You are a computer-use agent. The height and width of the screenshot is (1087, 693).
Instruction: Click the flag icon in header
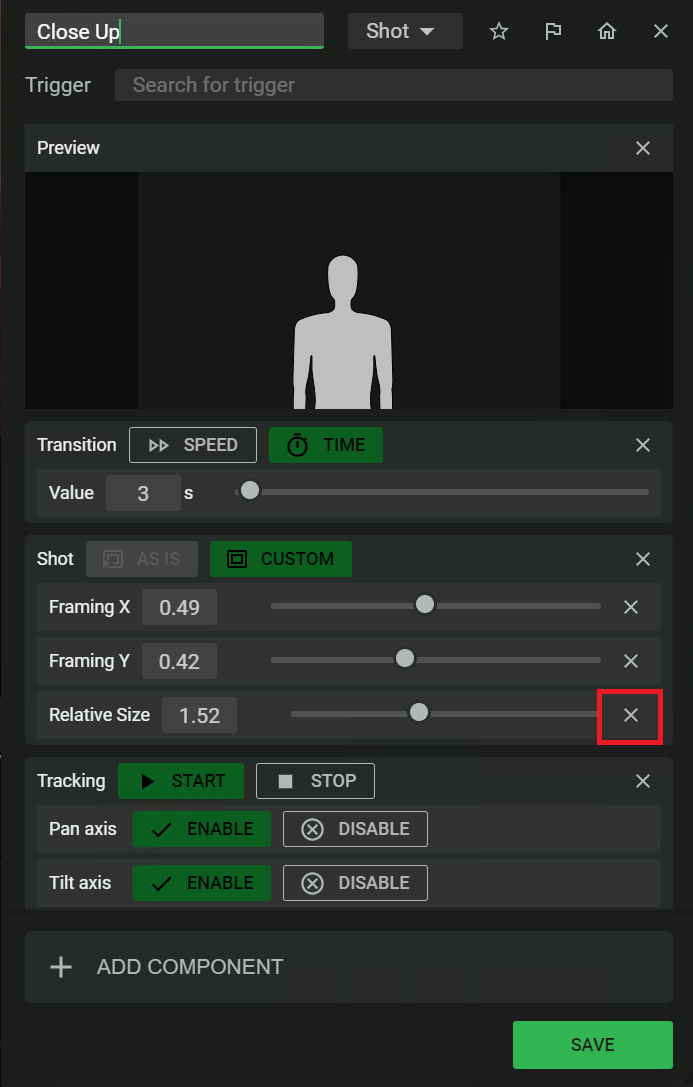(x=553, y=31)
